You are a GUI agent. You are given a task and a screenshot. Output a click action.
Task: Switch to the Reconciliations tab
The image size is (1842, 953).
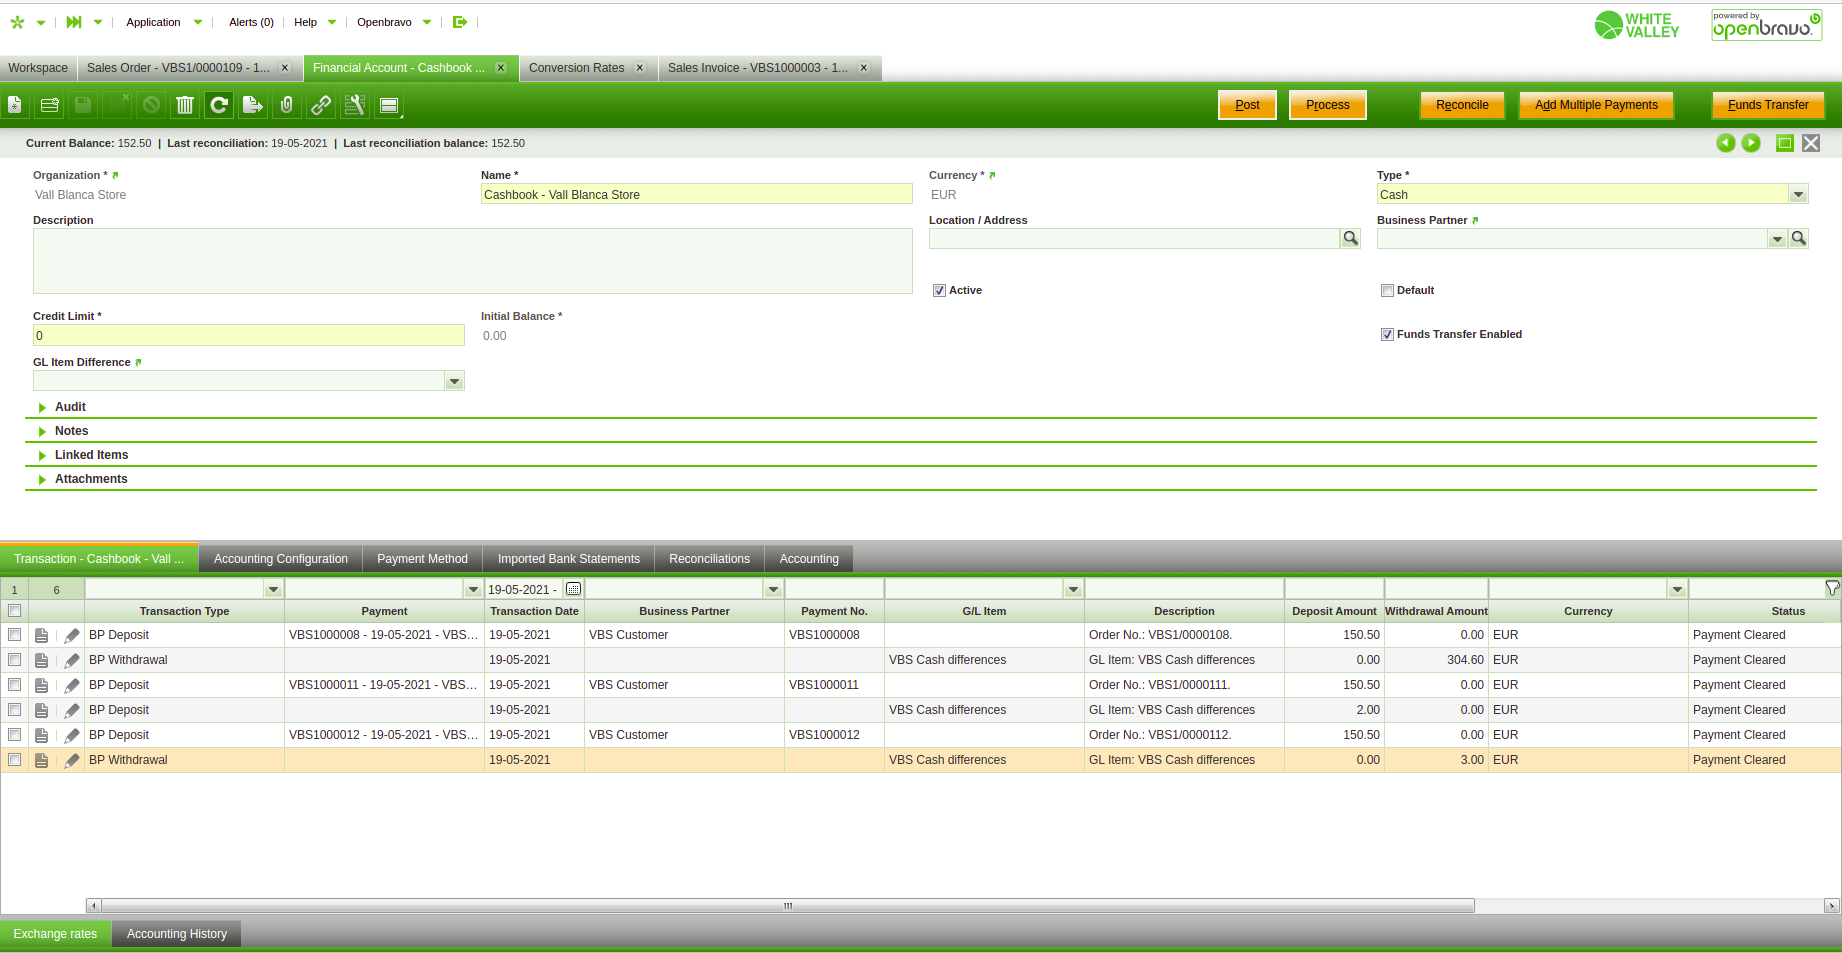(x=709, y=559)
